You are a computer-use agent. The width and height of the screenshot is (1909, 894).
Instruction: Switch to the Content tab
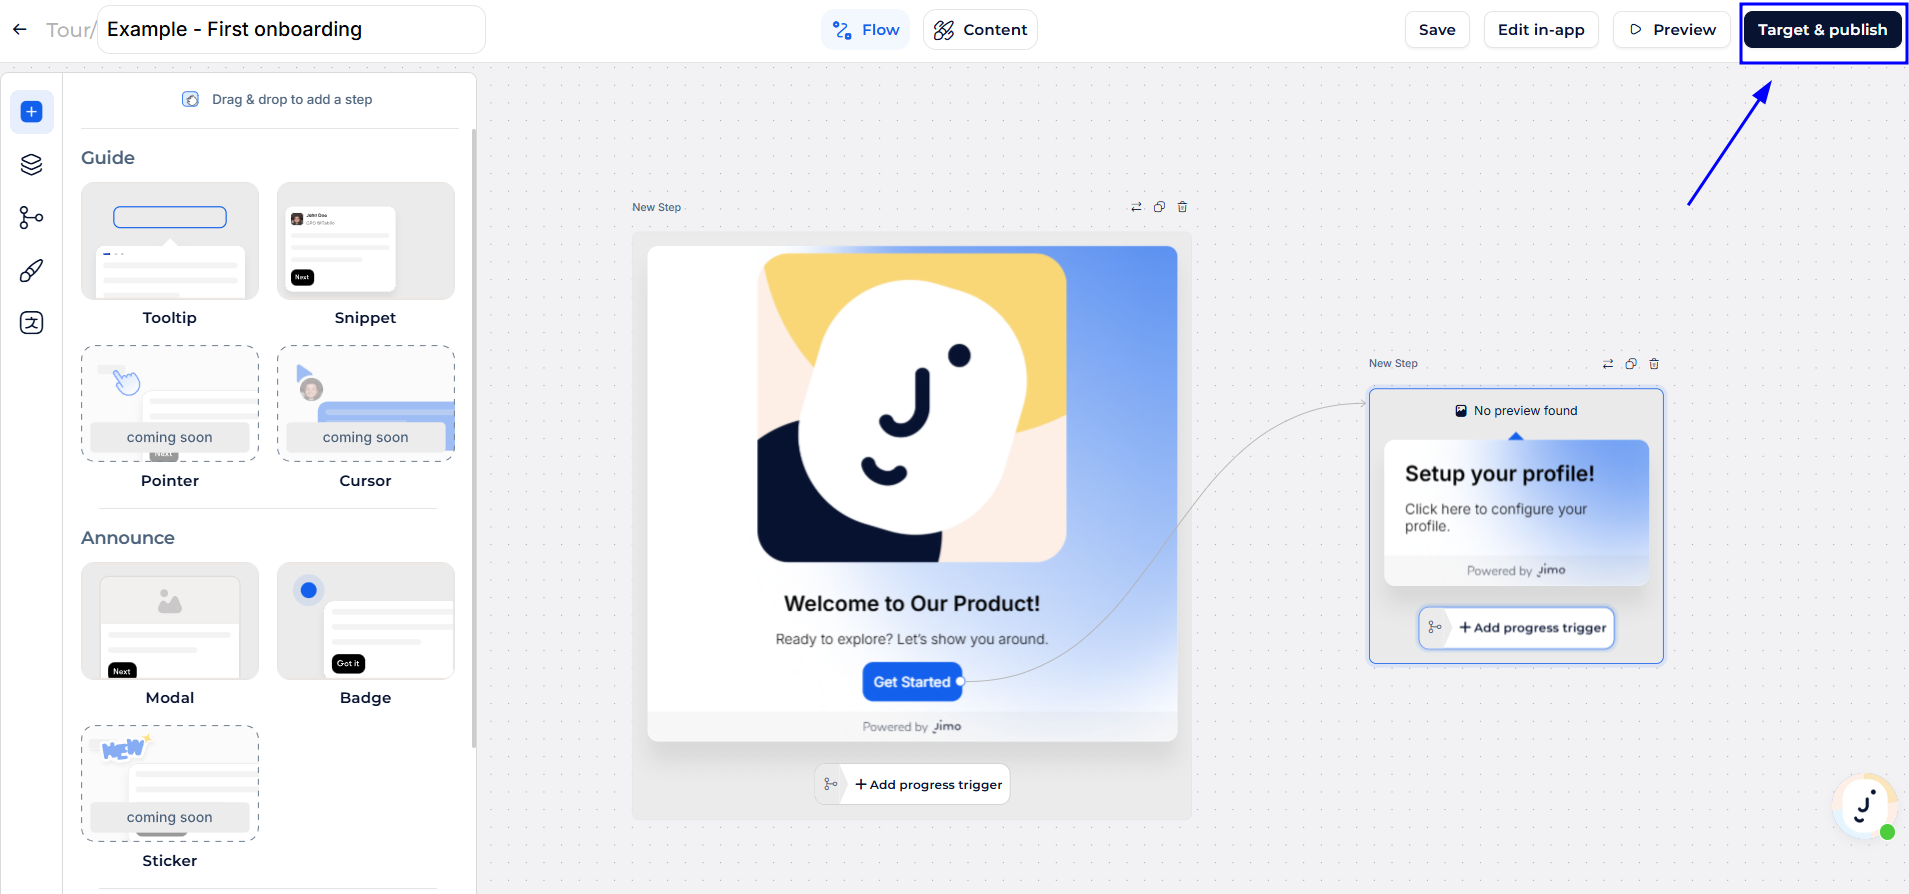980,30
